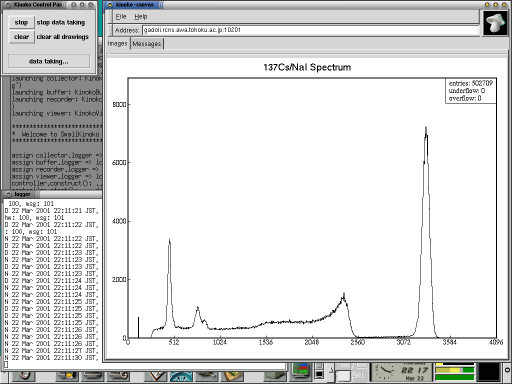Click the 'launching buffer' terminal line
Viewport: 512px width, 384px height.
pyautogui.click(x=57, y=92)
